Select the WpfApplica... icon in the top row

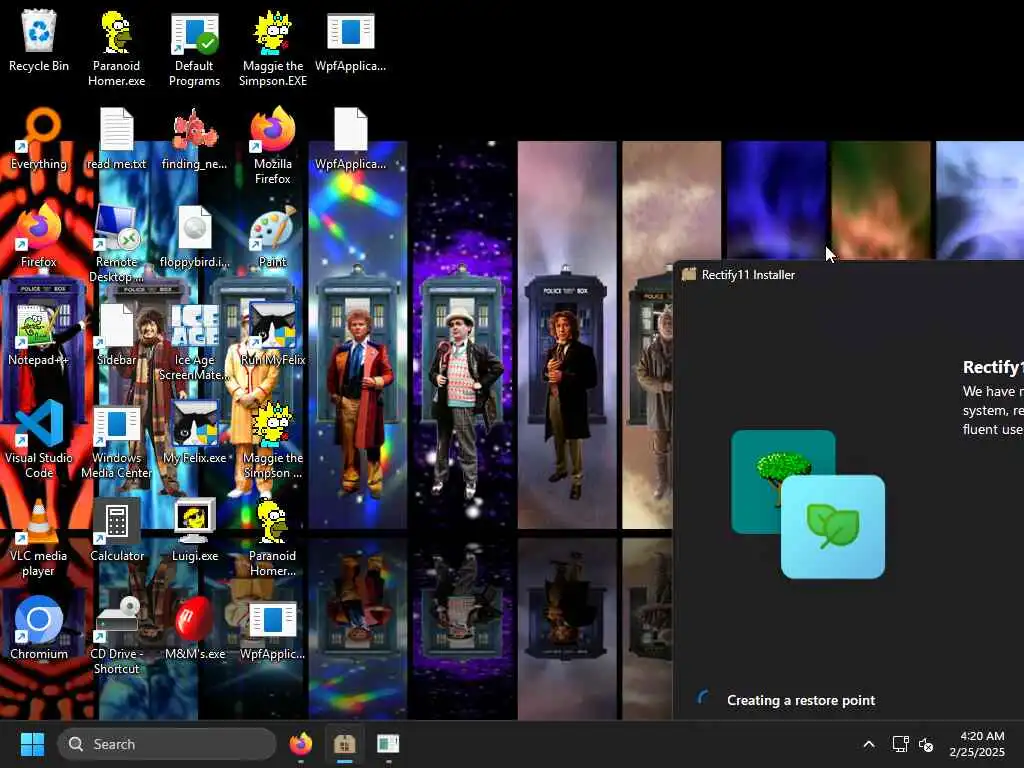pyautogui.click(x=351, y=42)
